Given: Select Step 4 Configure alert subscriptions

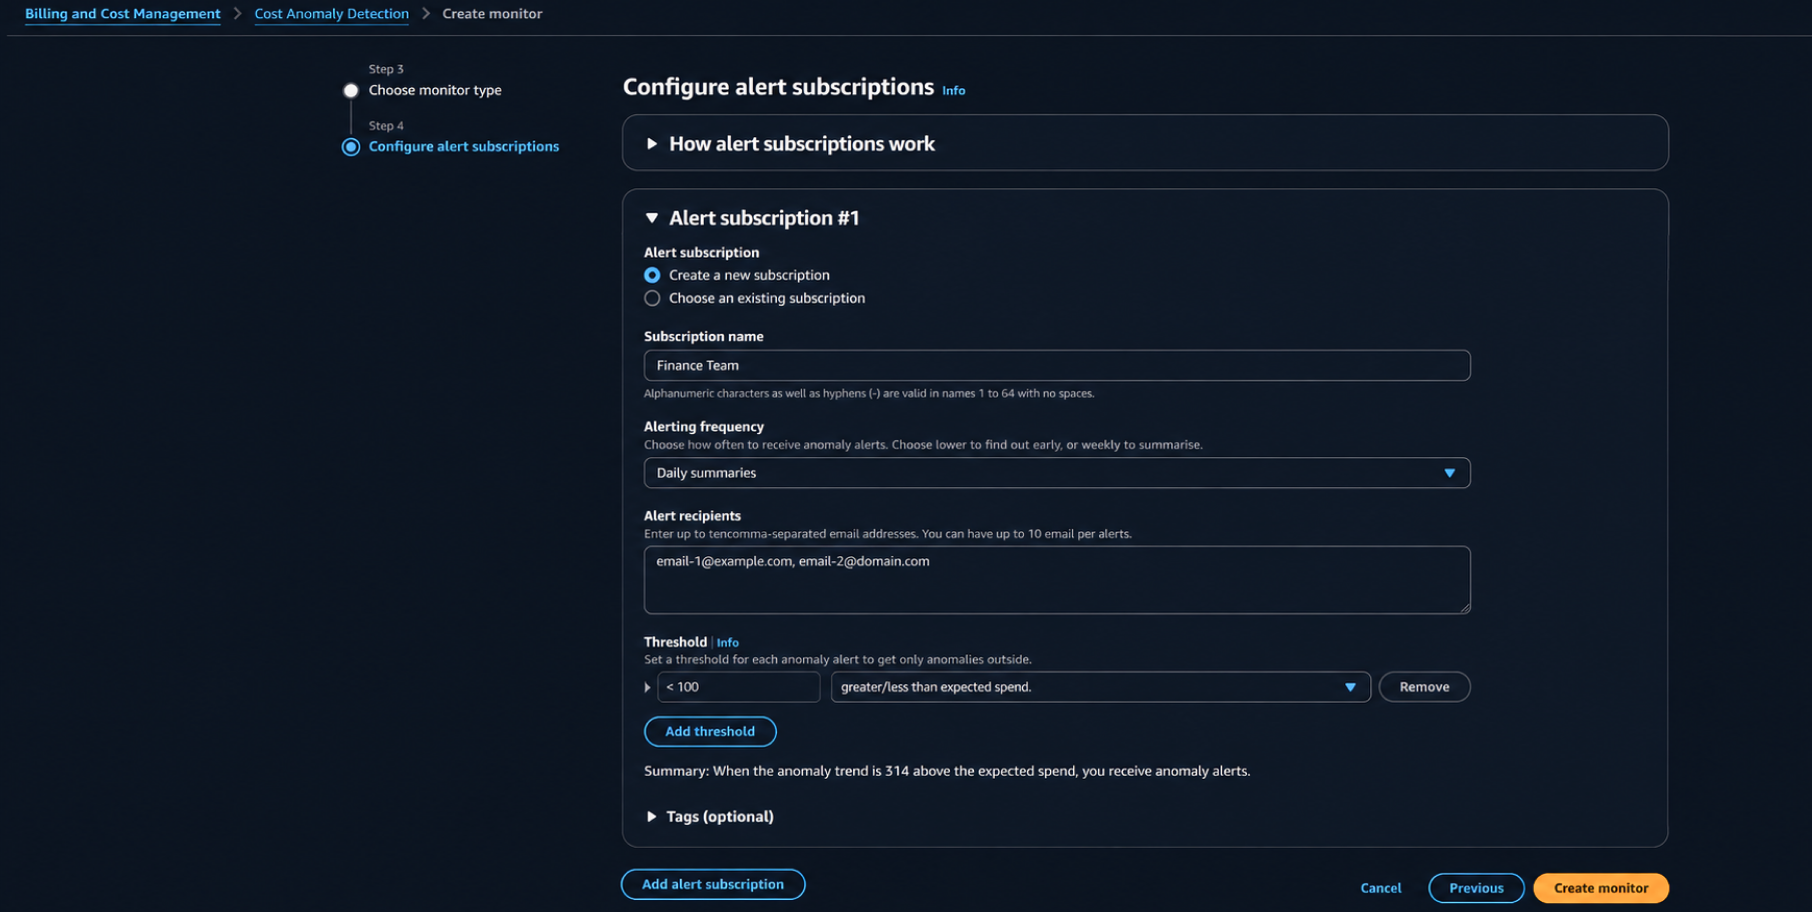Looking at the screenshot, I should point(463,146).
